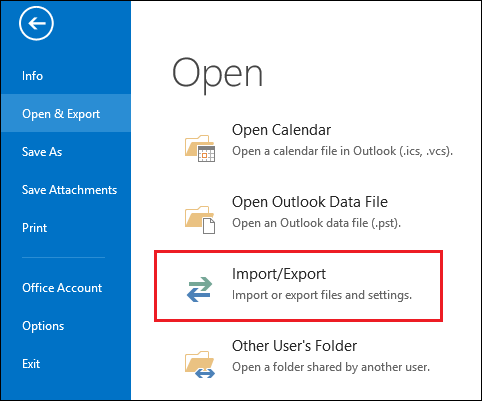482x401 pixels.
Task: Click the Open Calendar title text
Action: tap(281, 130)
